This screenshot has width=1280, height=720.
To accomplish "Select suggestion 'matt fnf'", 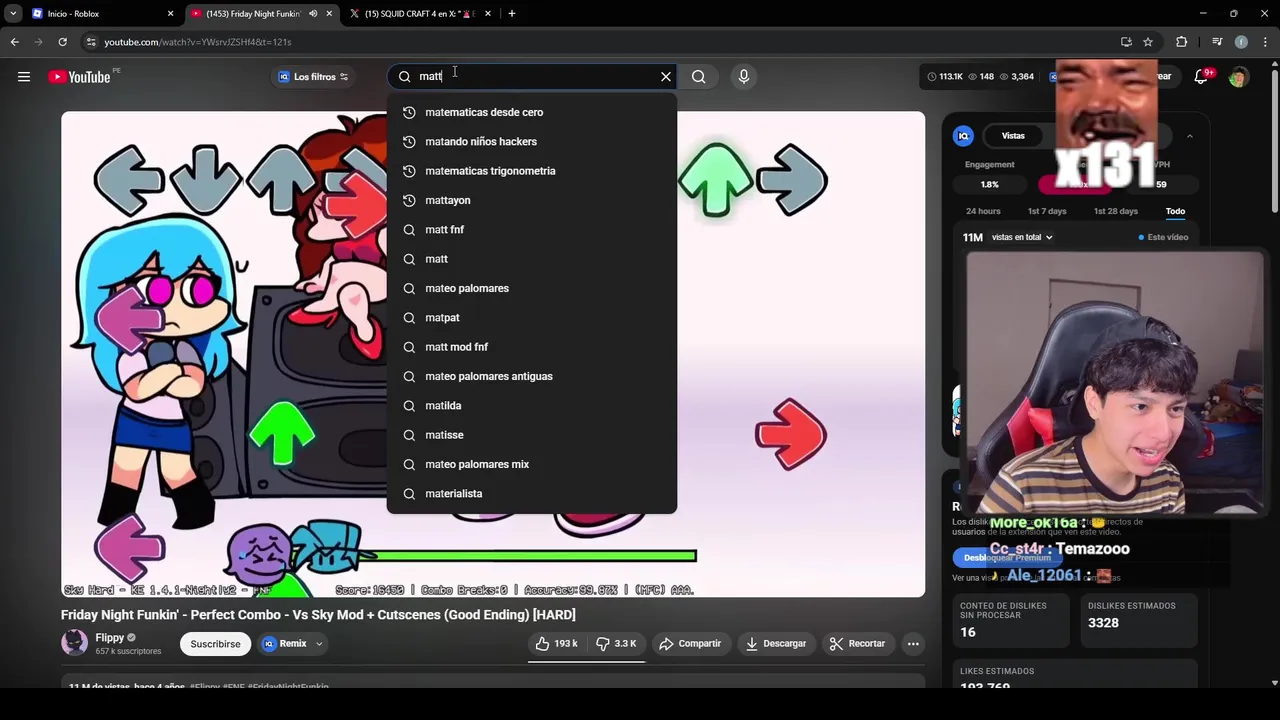I will [x=532, y=230].
